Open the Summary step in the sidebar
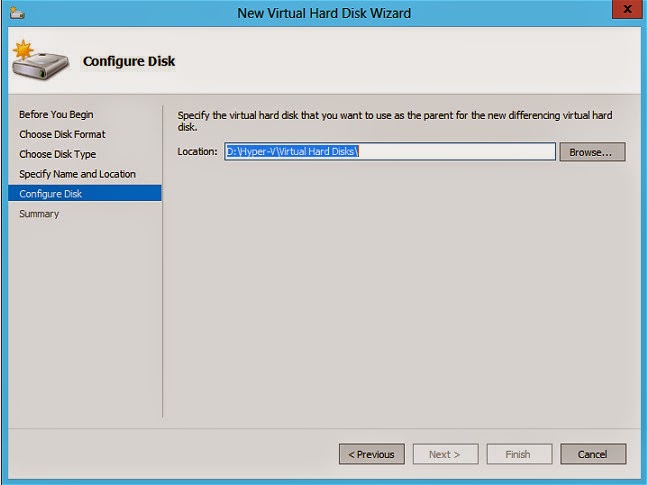This screenshot has height=485, width=647. click(39, 214)
